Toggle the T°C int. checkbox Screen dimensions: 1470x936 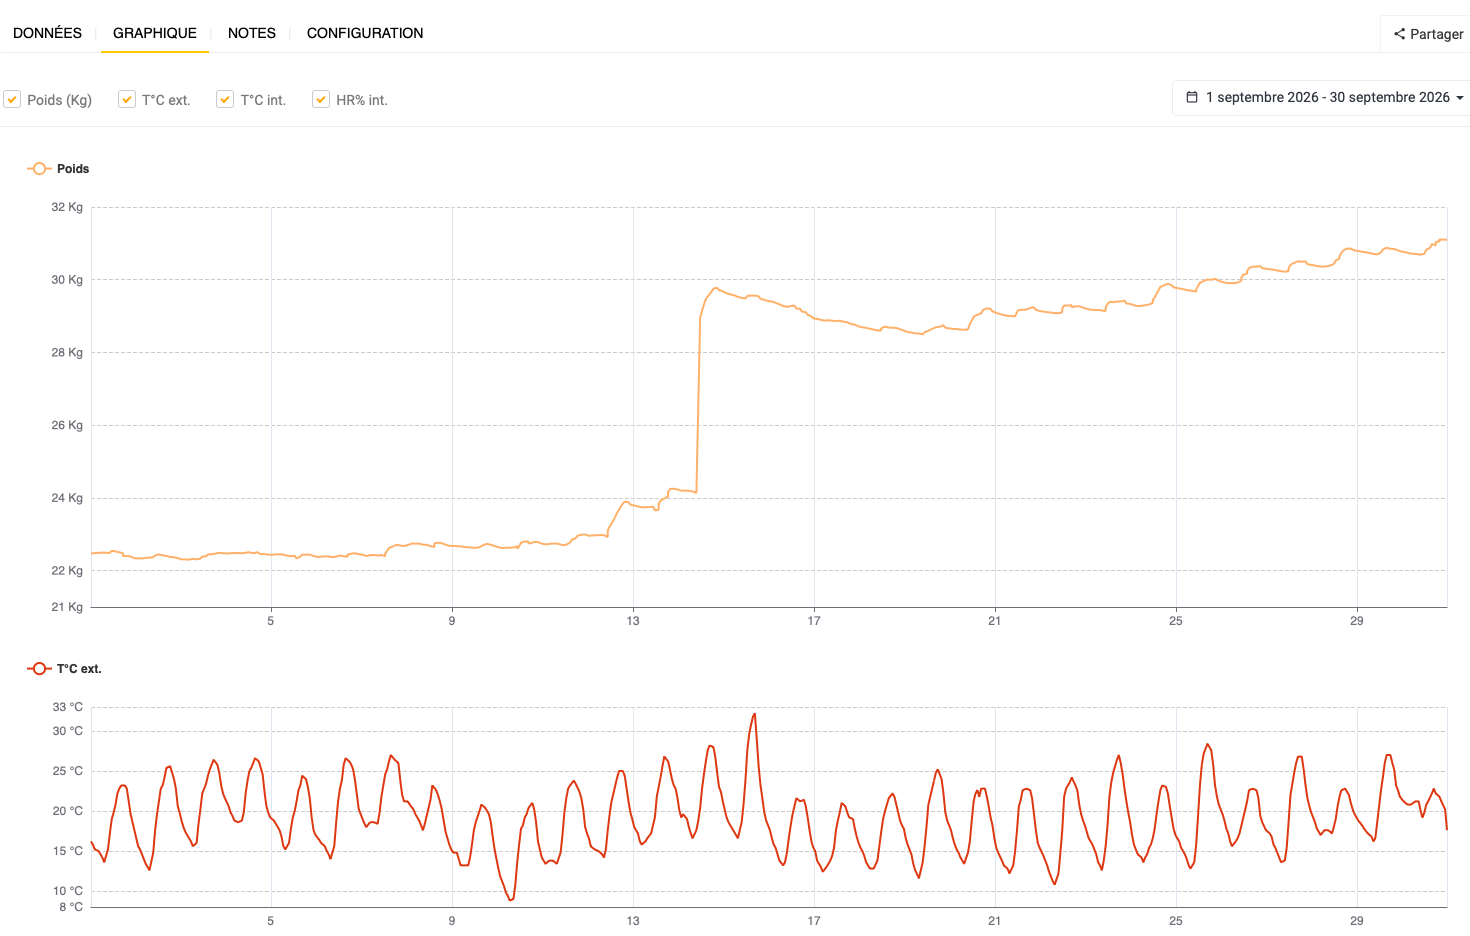(x=225, y=99)
